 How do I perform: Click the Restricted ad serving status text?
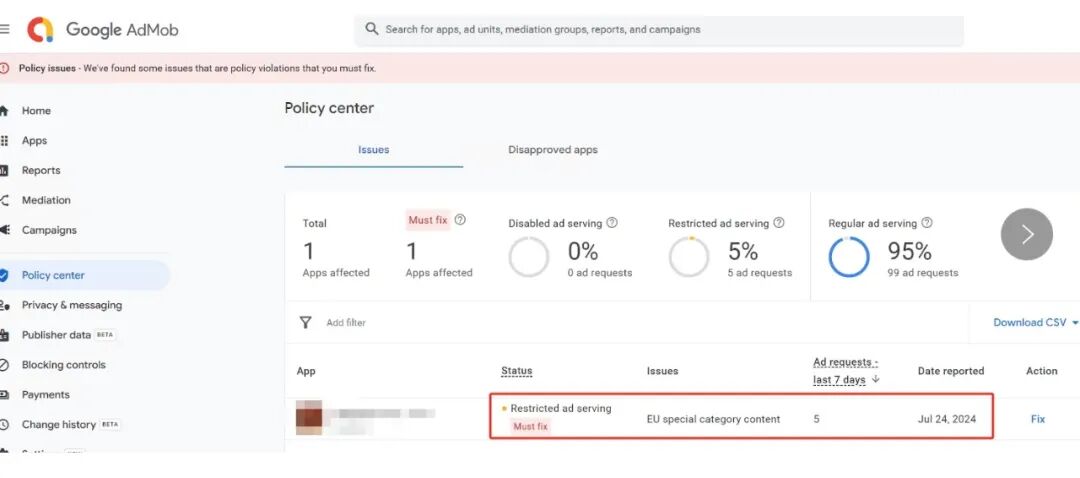click(561, 408)
